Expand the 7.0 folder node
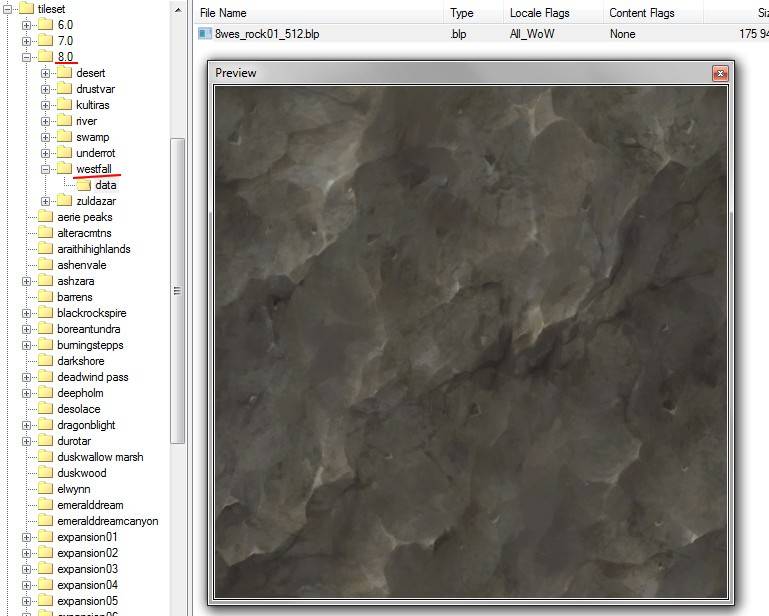The width and height of the screenshot is (769, 616). (26, 41)
